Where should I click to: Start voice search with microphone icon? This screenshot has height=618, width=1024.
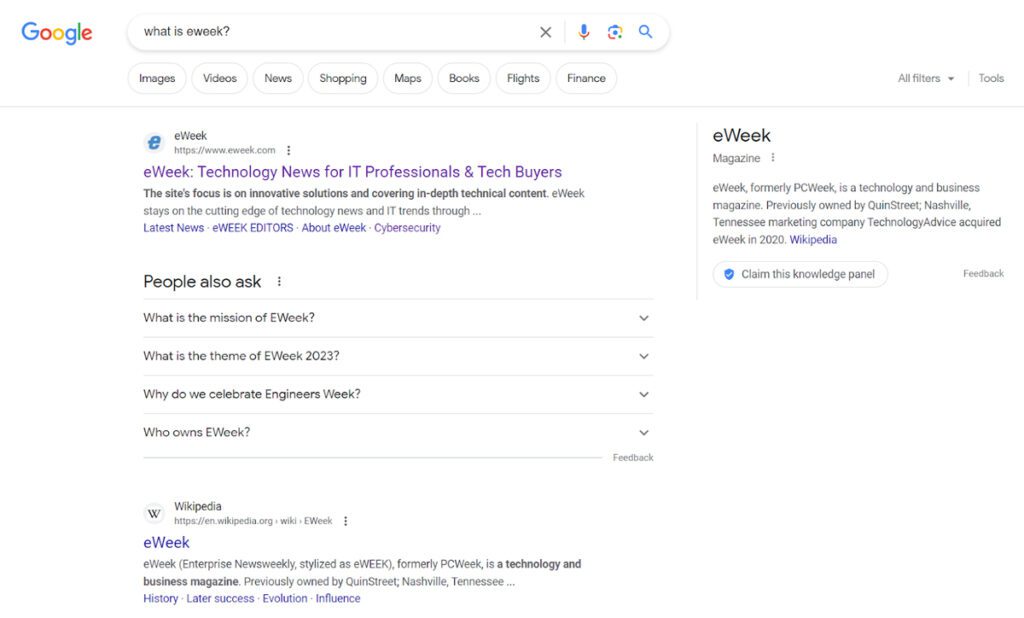(x=584, y=32)
